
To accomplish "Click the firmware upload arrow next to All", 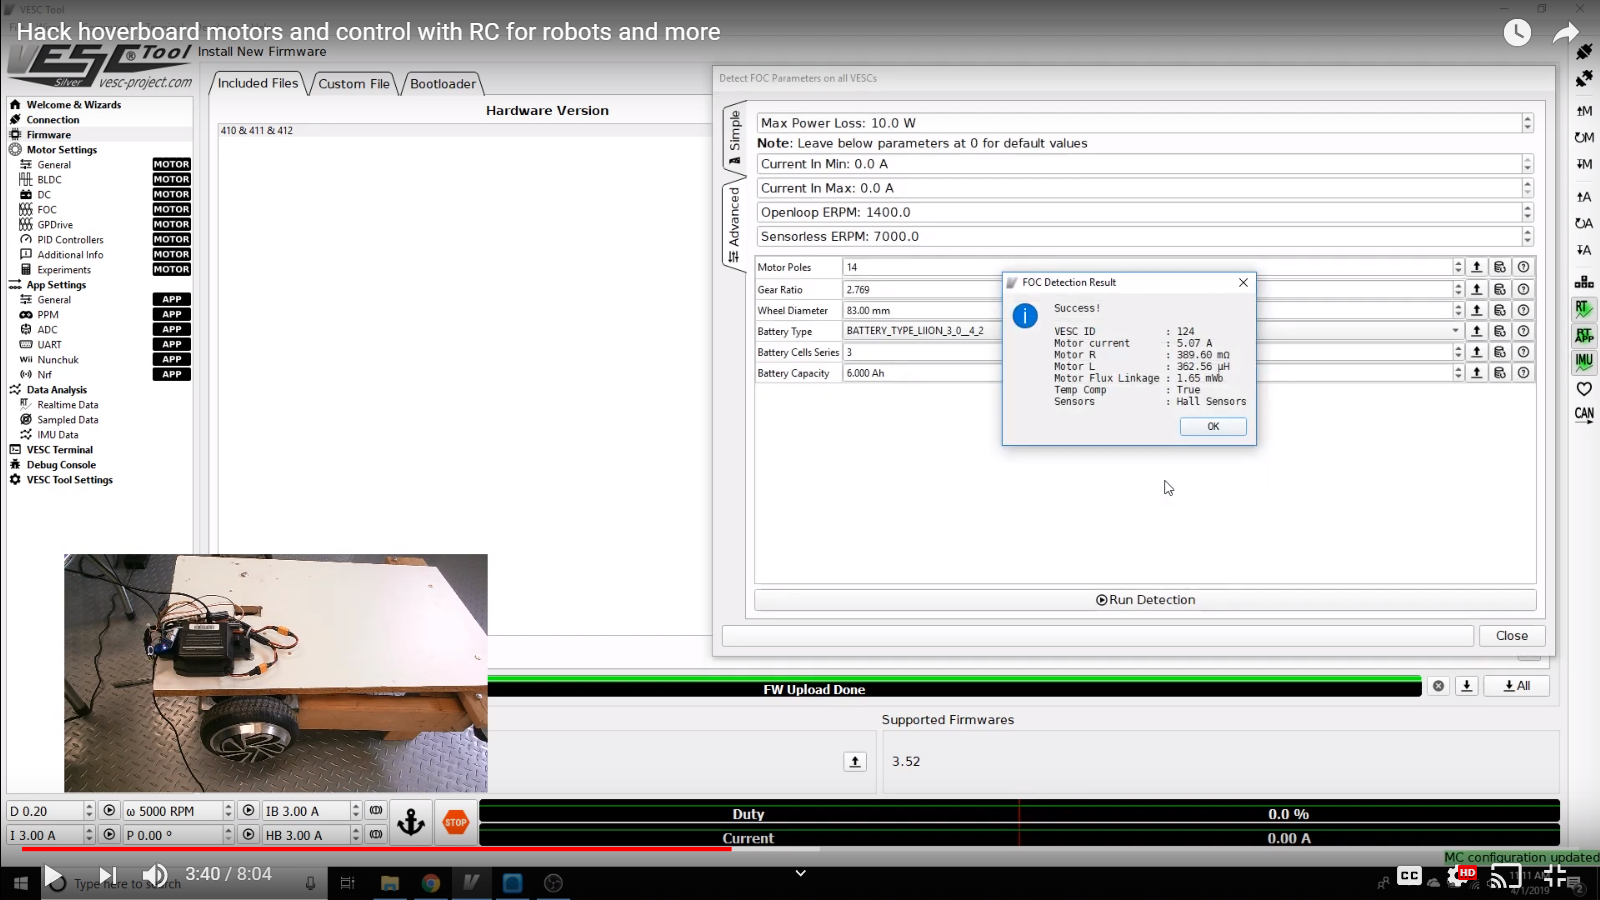I will coord(1466,686).
